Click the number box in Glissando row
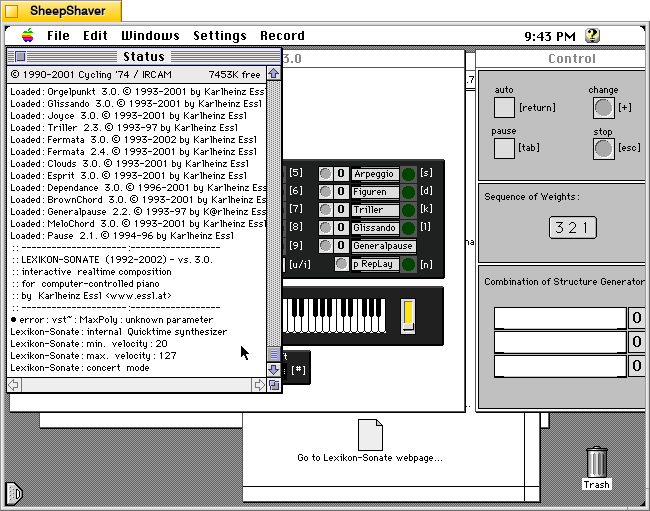This screenshot has width=650, height=511. point(341,228)
